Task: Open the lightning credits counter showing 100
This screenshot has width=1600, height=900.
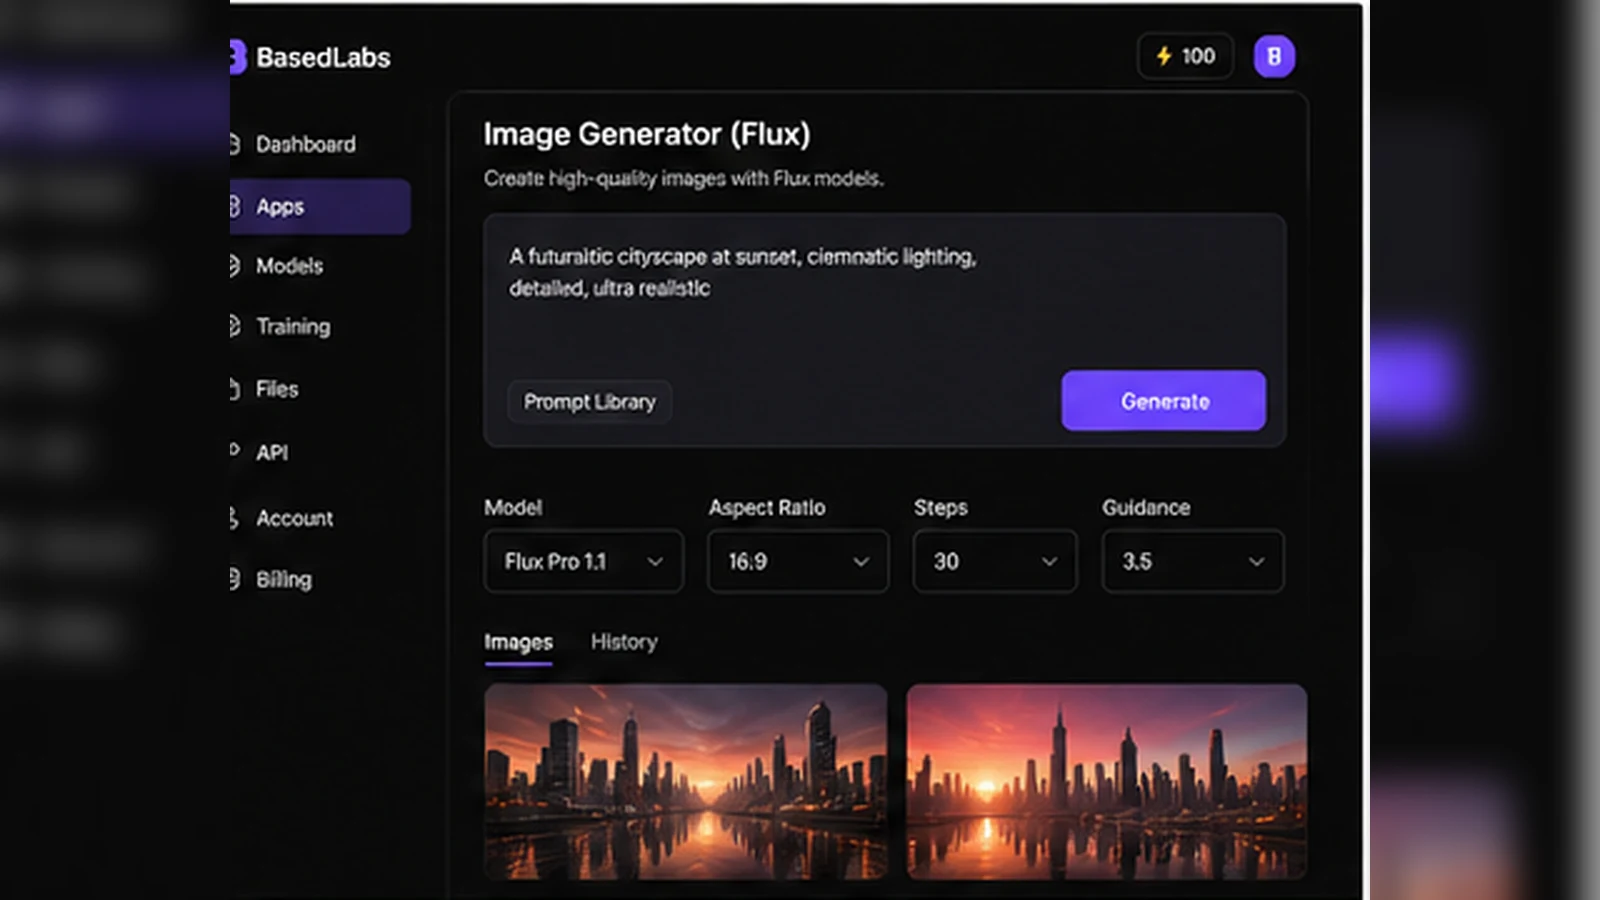Action: [x=1185, y=56]
